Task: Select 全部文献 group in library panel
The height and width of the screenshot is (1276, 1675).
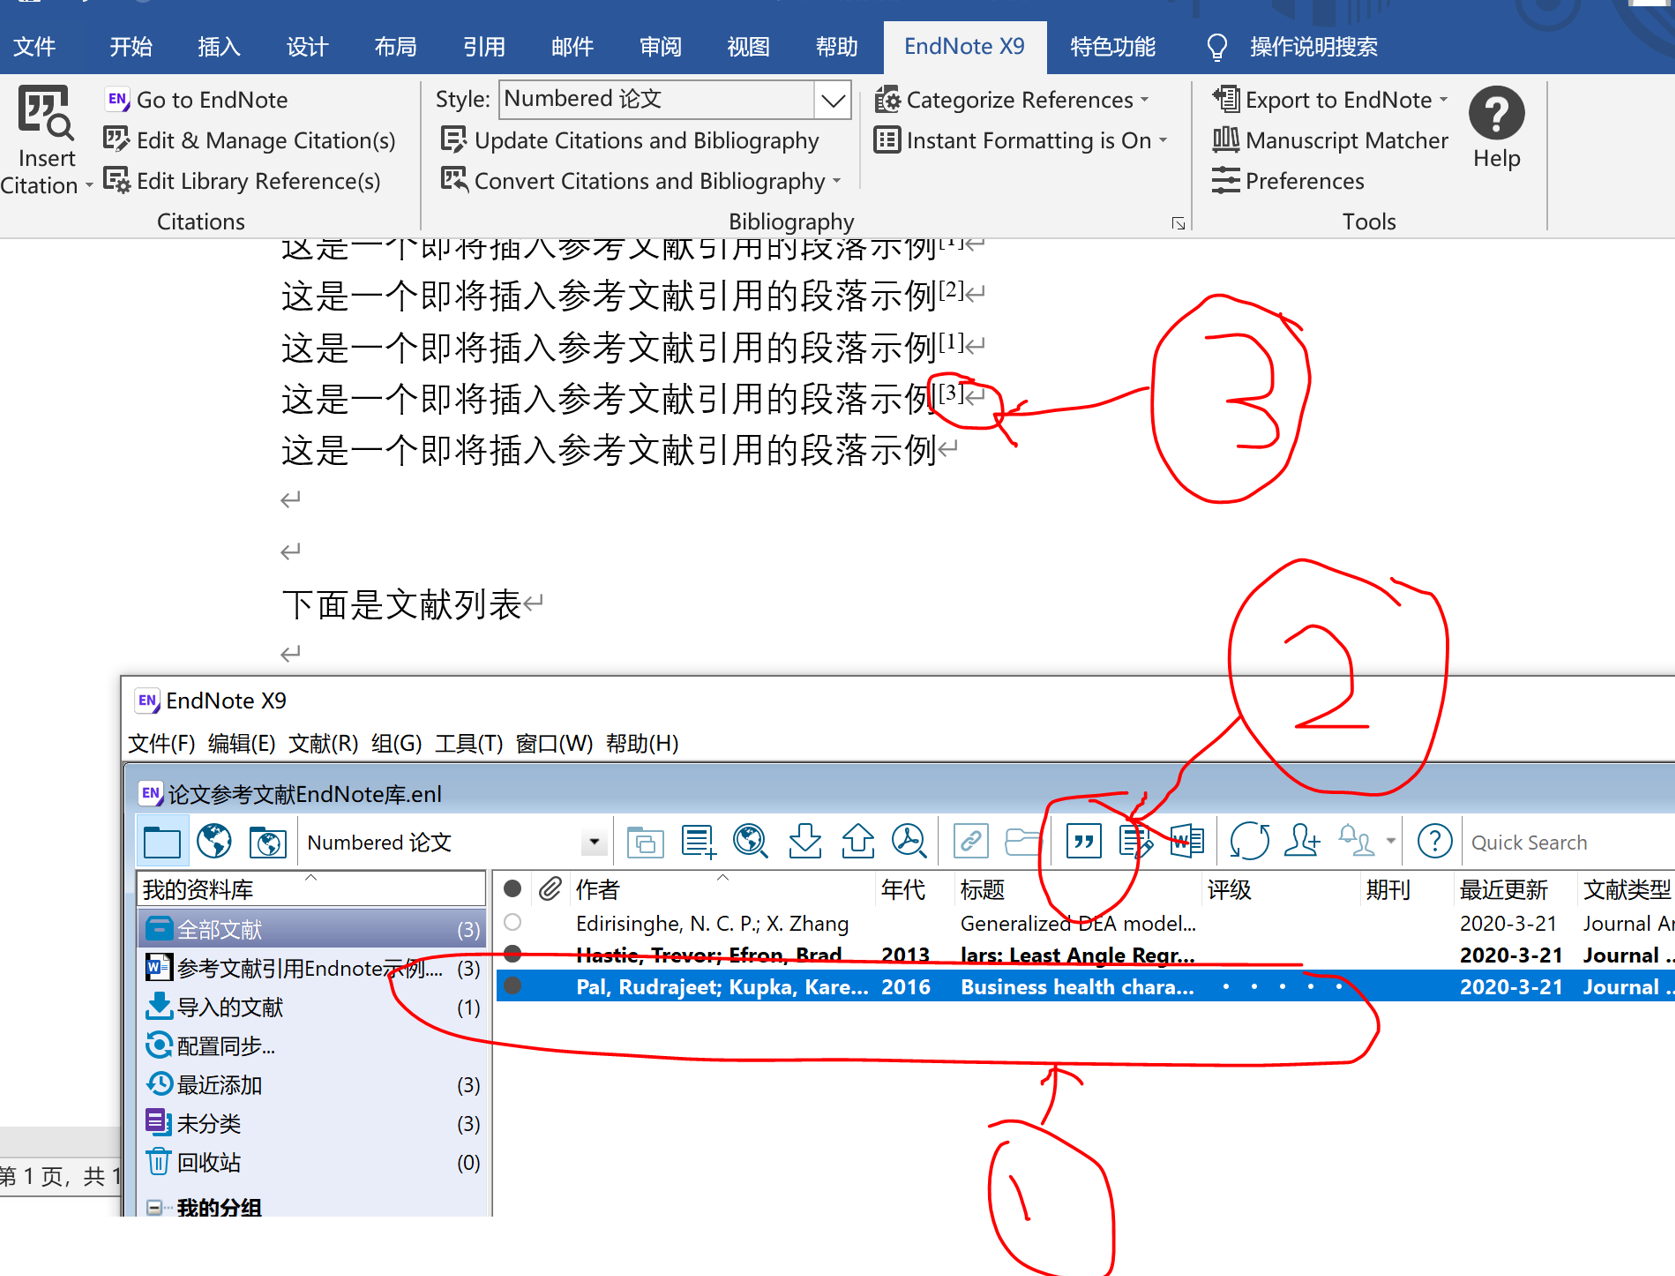Action: 312,929
